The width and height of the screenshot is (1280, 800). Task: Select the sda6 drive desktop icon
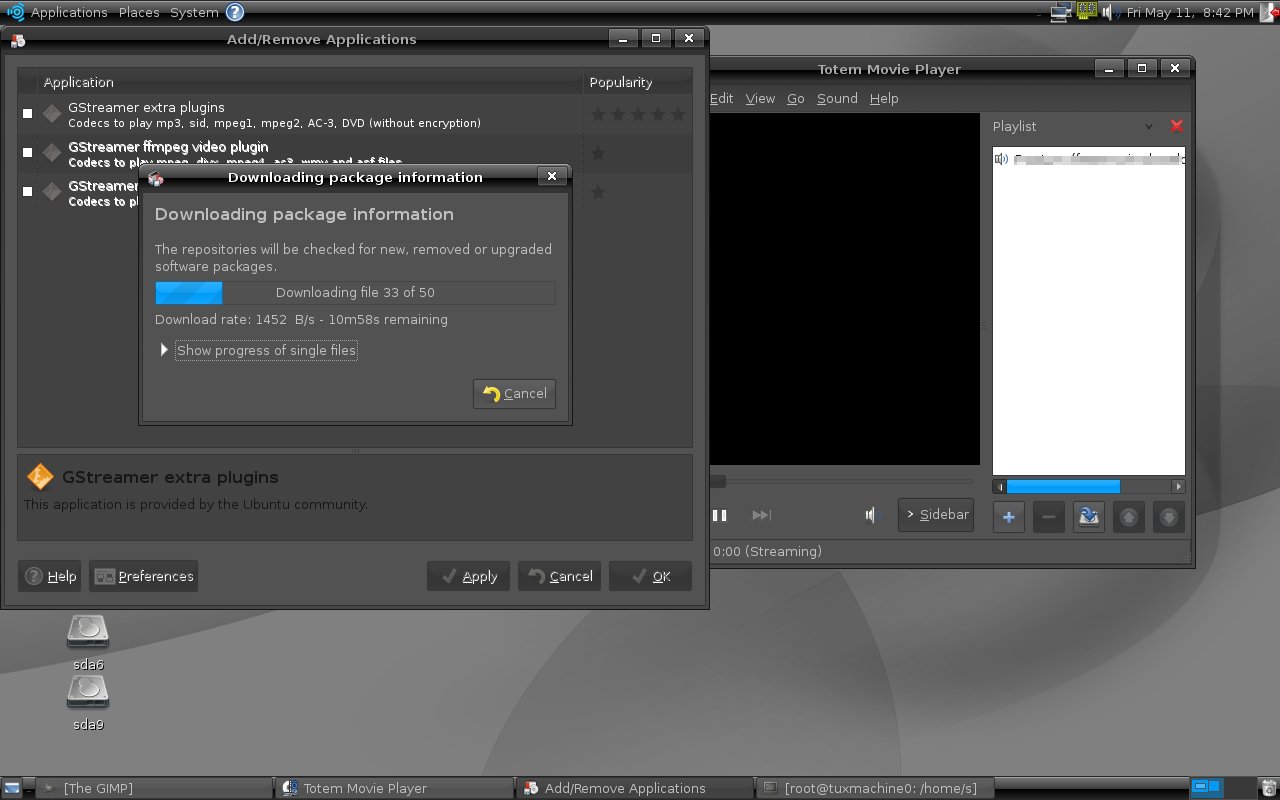click(x=88, y=642)
